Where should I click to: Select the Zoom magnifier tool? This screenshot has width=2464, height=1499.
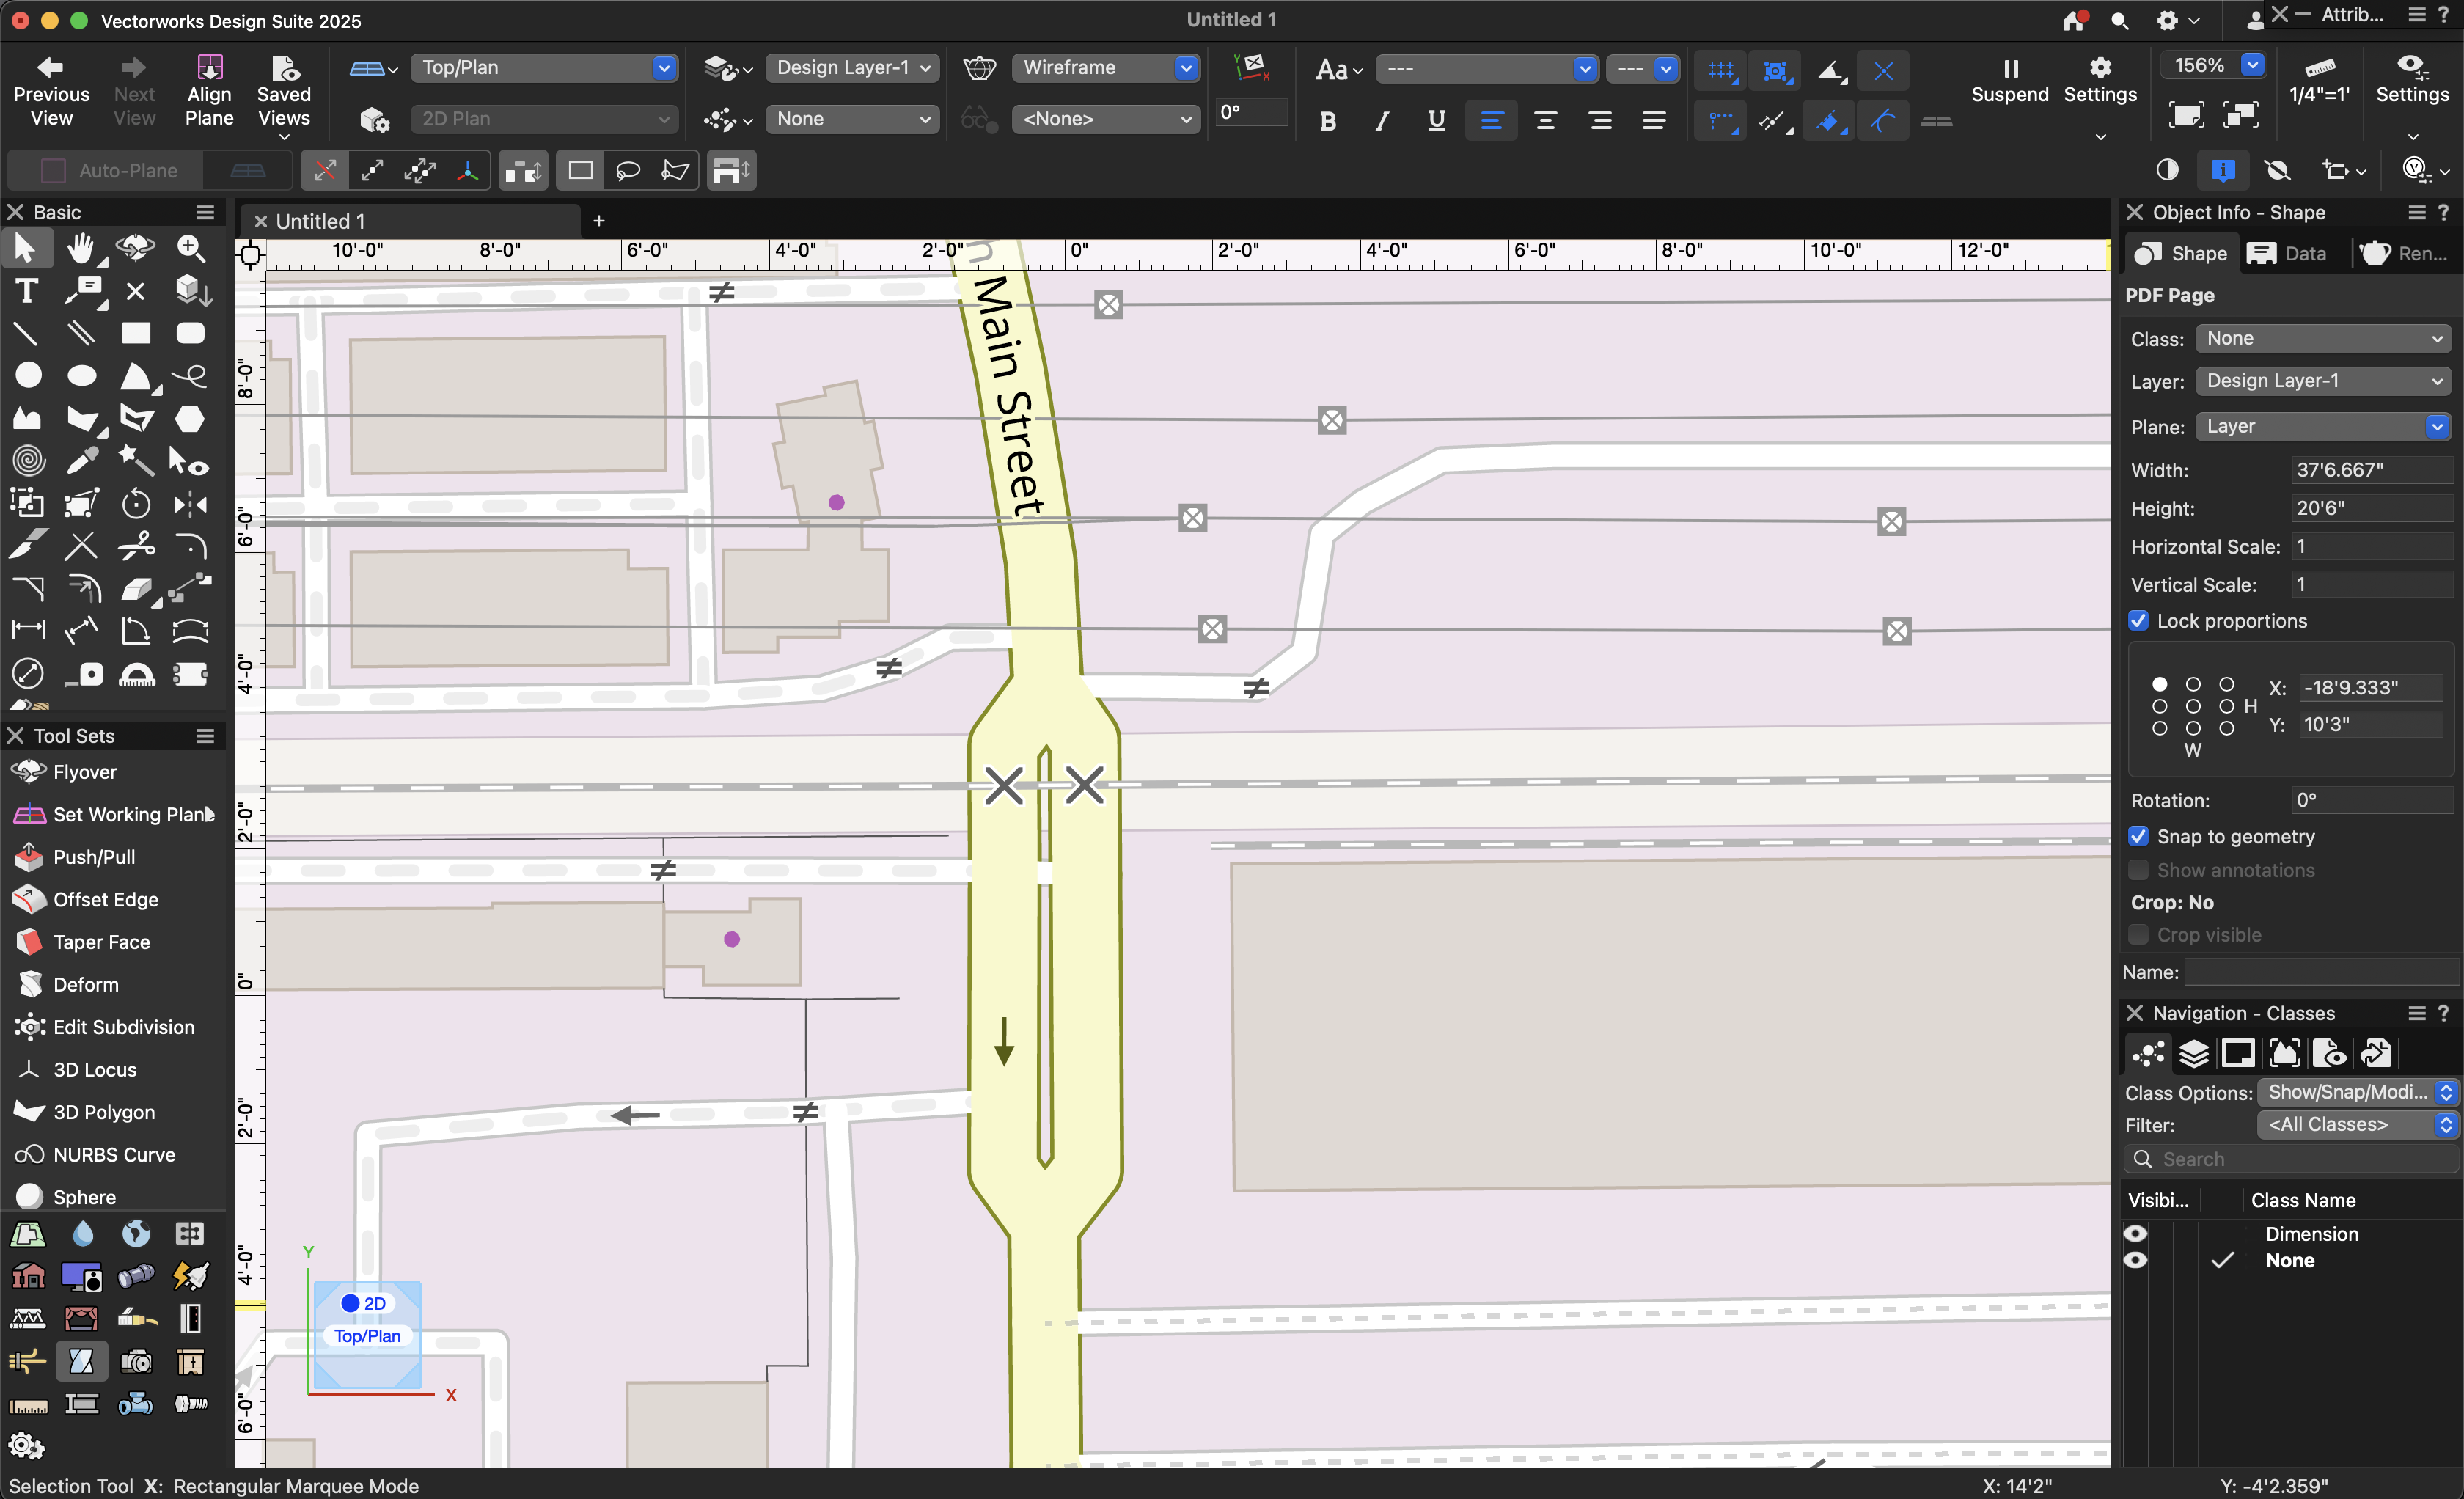click(190, 247)
